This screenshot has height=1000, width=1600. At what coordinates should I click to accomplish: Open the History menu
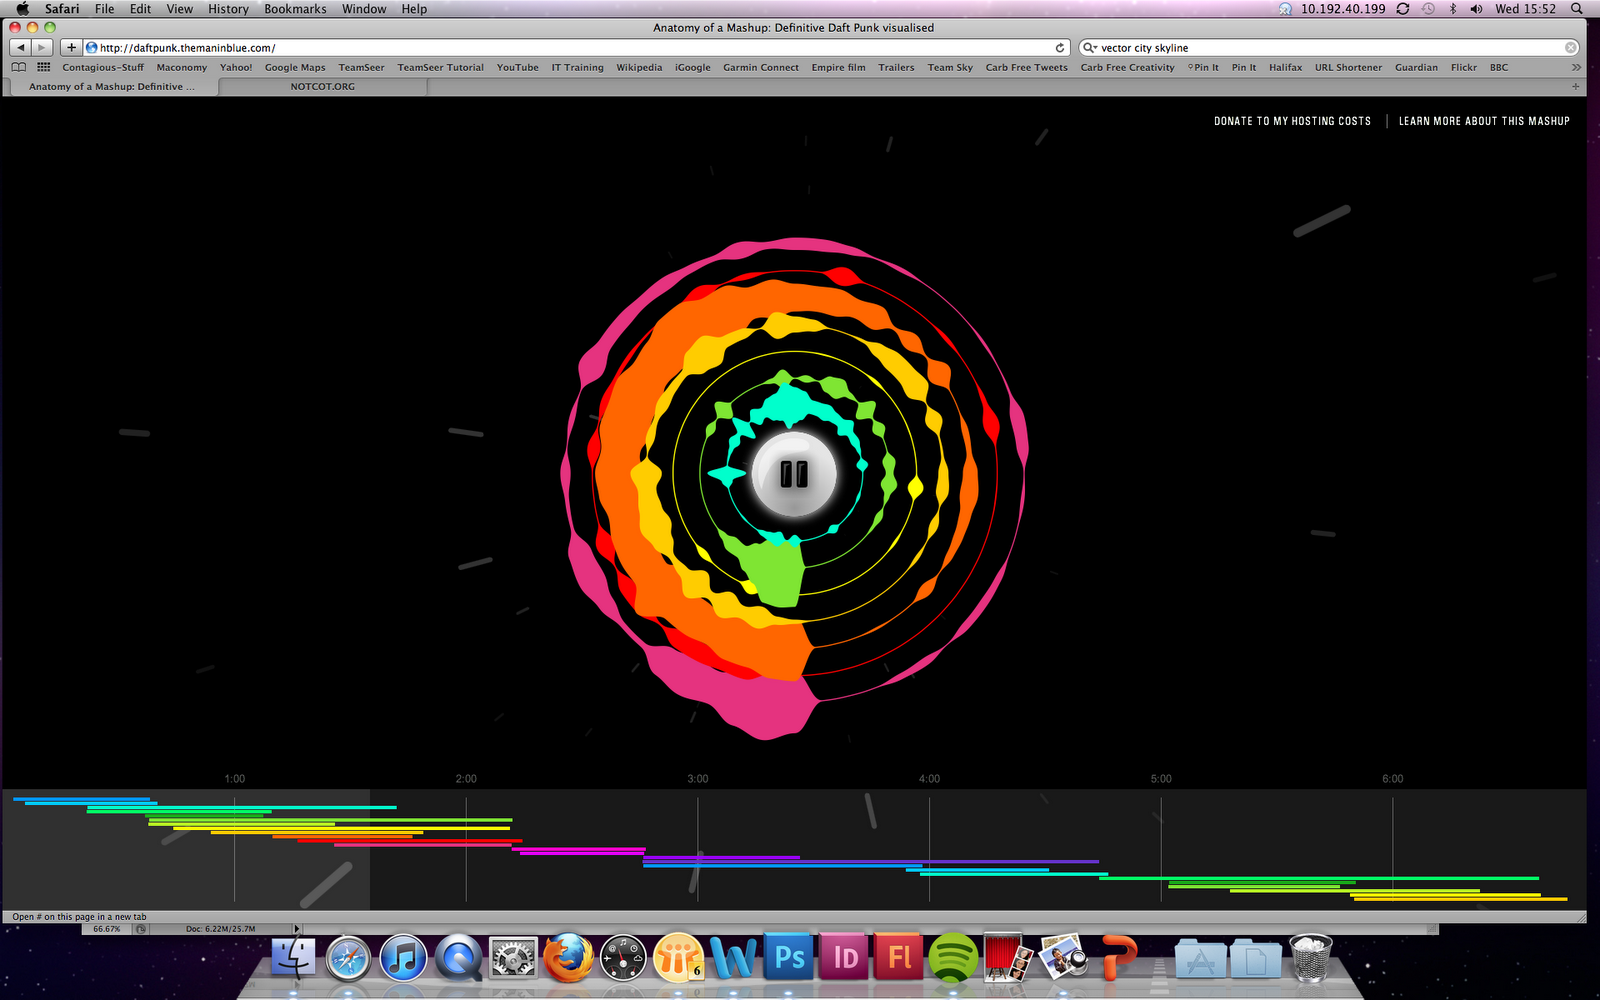(x=228, y=9)
